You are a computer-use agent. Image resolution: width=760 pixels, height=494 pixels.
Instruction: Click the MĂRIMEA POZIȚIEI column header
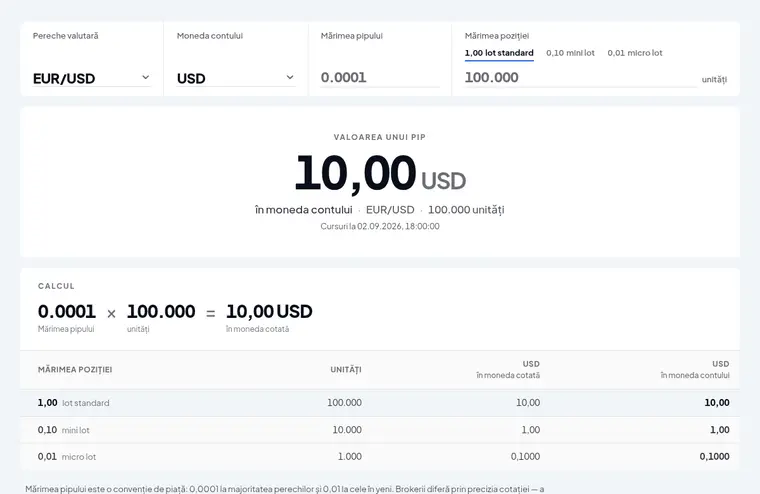(x=75, y=369)
